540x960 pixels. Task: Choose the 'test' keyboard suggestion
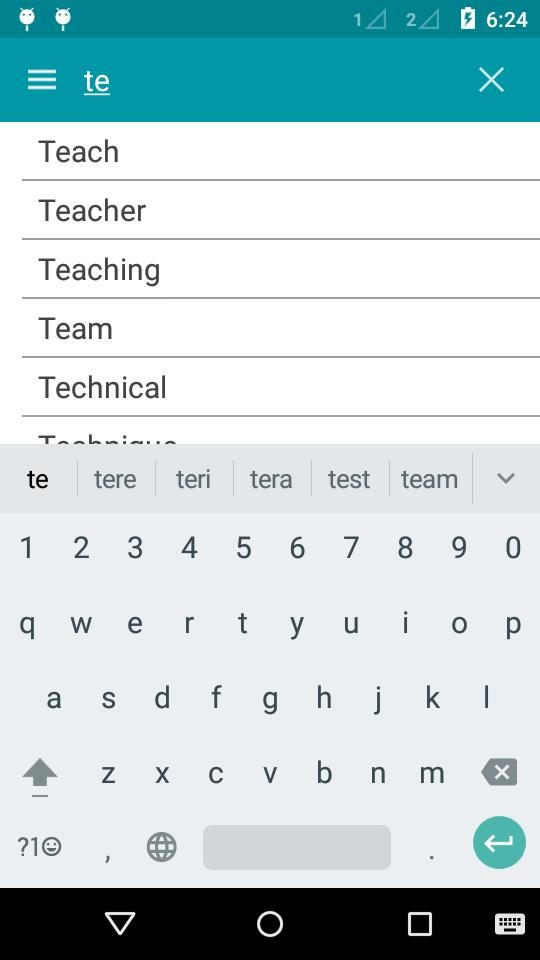click(x=349, y=479)
